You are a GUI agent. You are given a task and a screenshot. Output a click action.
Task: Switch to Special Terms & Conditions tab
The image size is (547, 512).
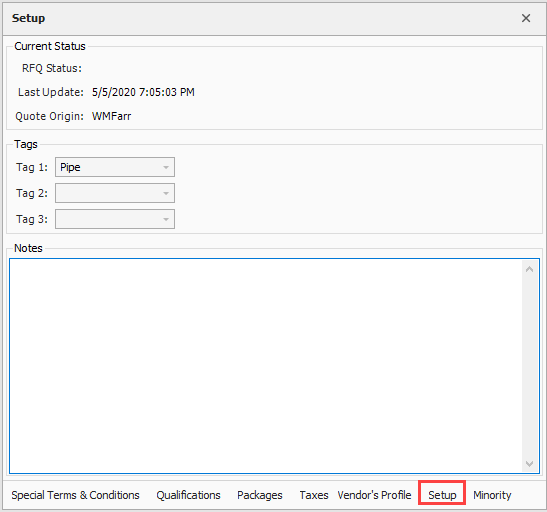click(75, 495)
